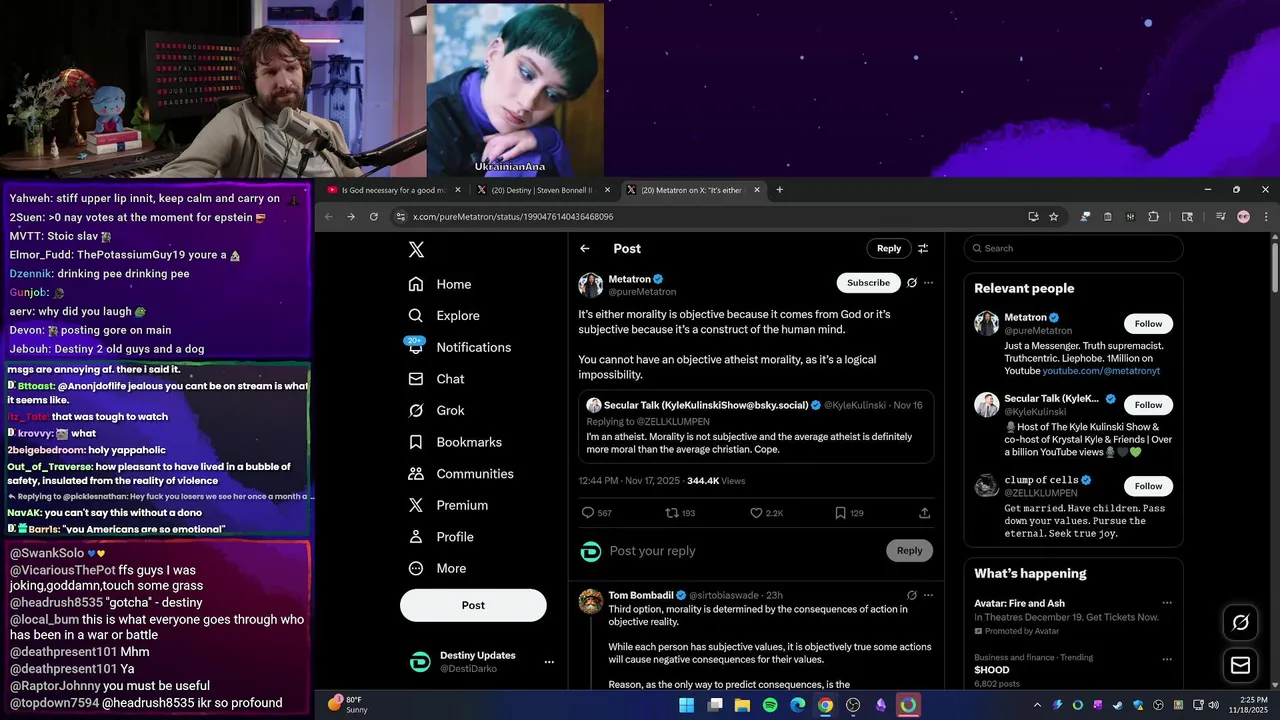Open the X logo home link
Viewport: 1280px width, 720px height.
pos(417,250)
